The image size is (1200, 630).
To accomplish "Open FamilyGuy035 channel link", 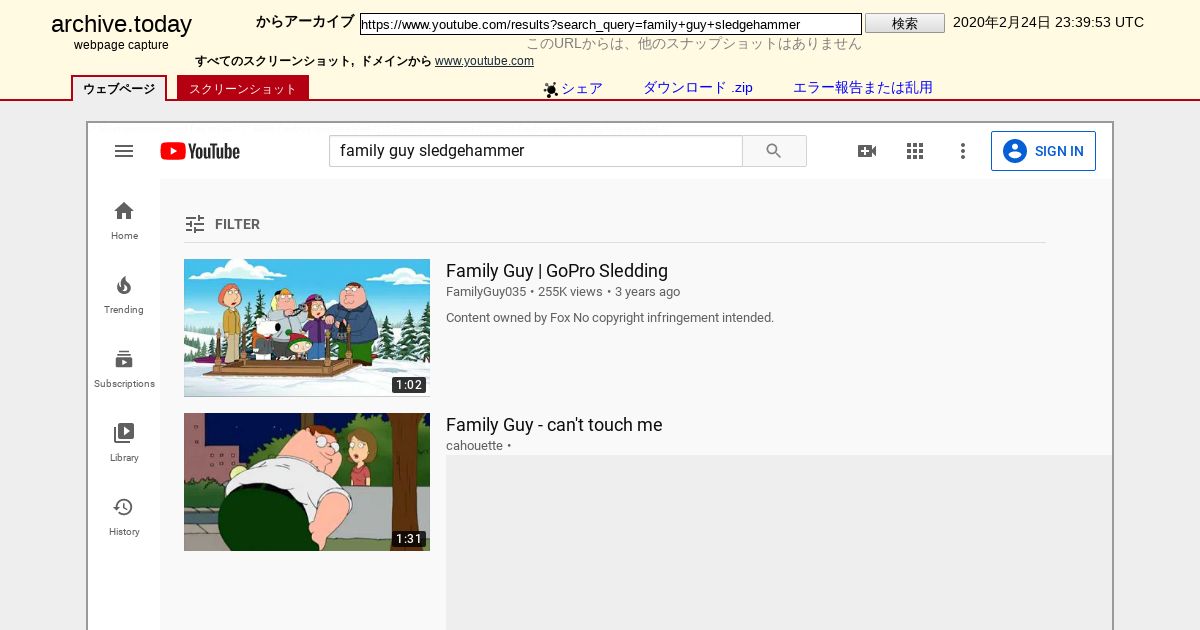I will pos(486,292).
